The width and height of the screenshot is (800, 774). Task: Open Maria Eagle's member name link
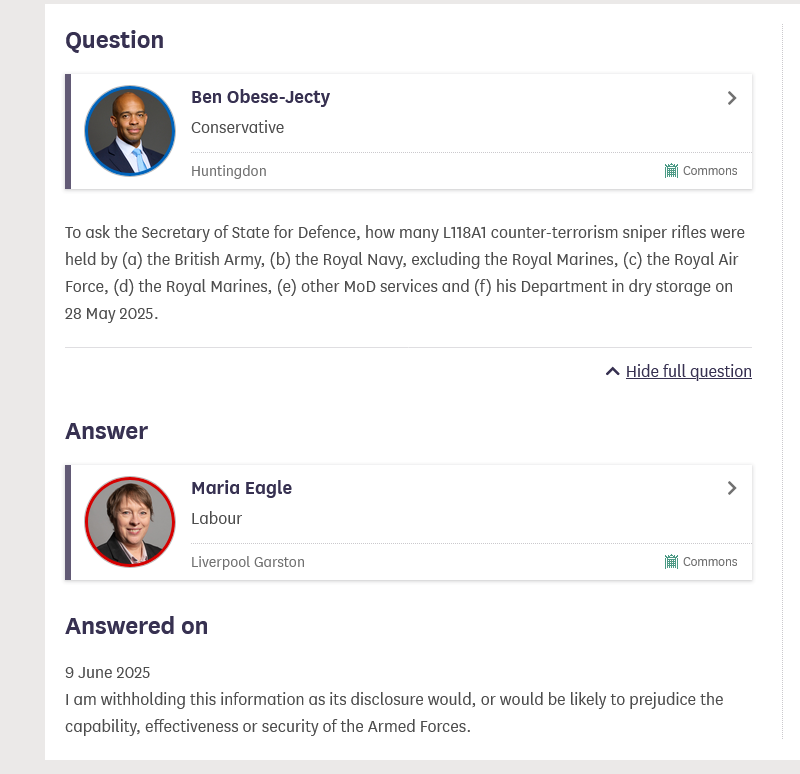(241, 488)
